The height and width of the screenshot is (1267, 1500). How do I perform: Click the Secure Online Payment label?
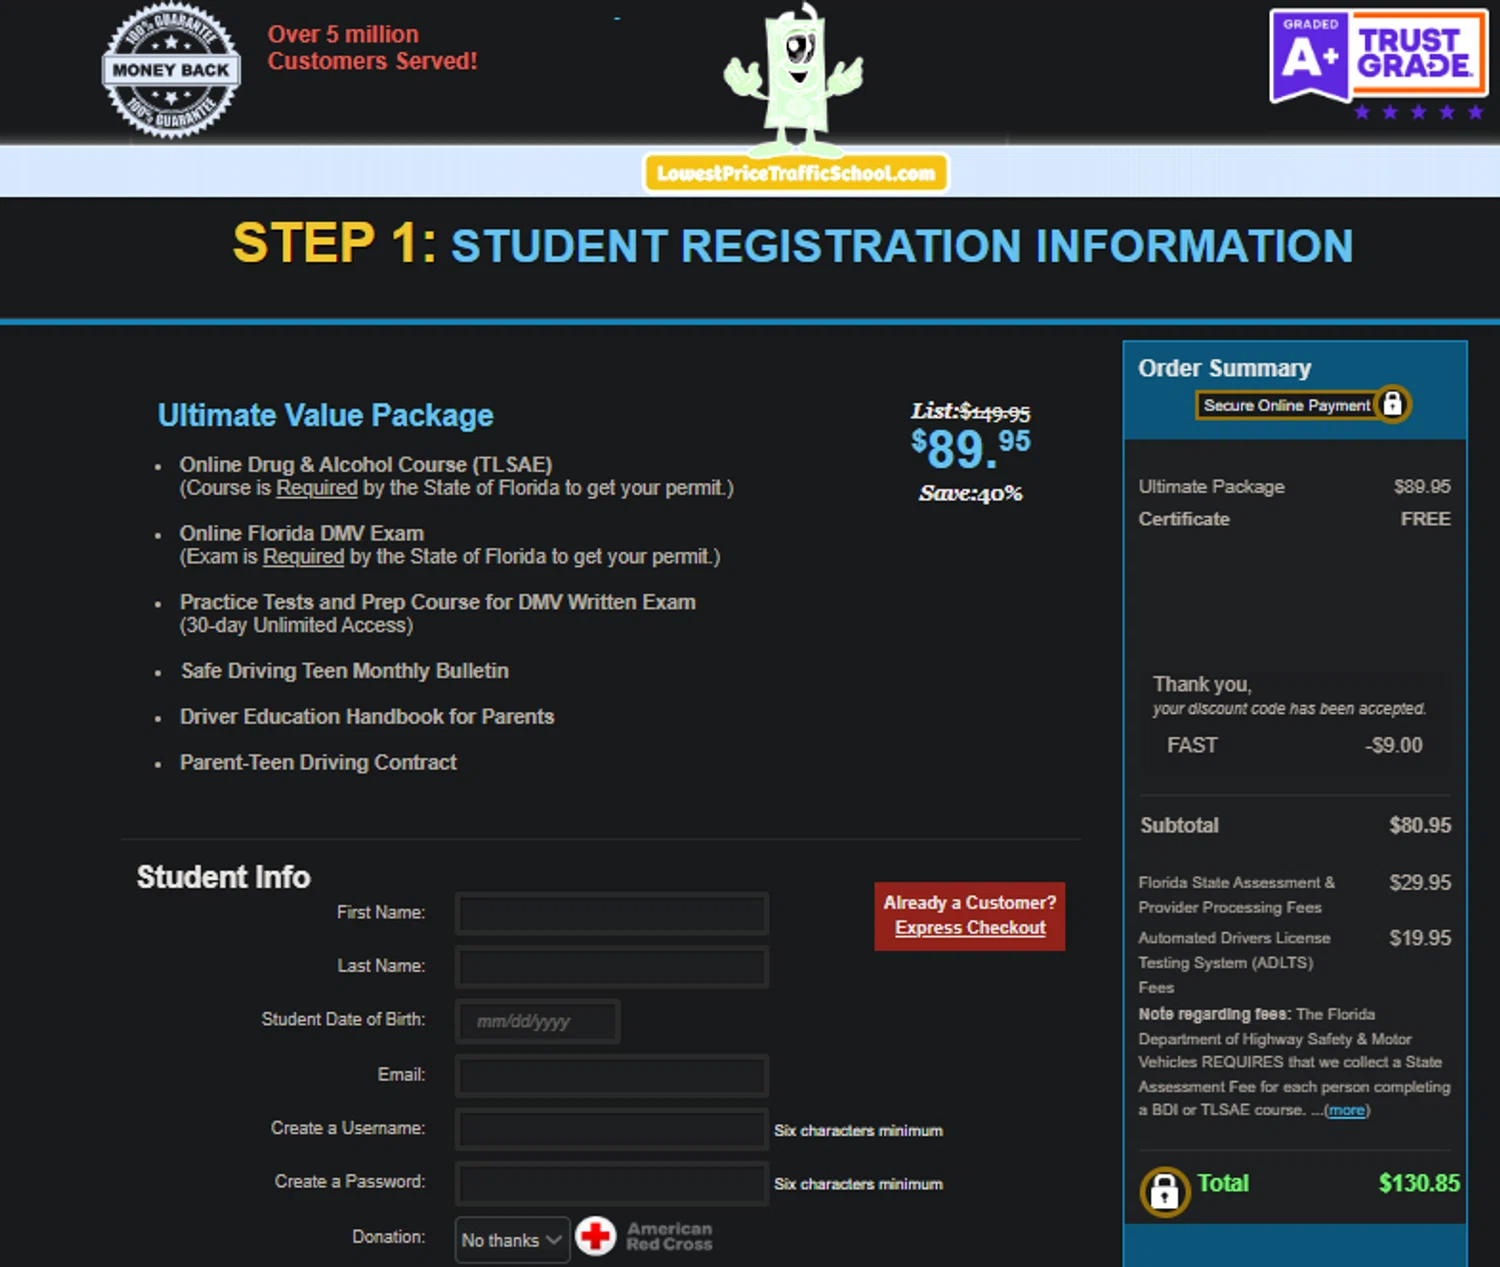(x=1286, y=405)
